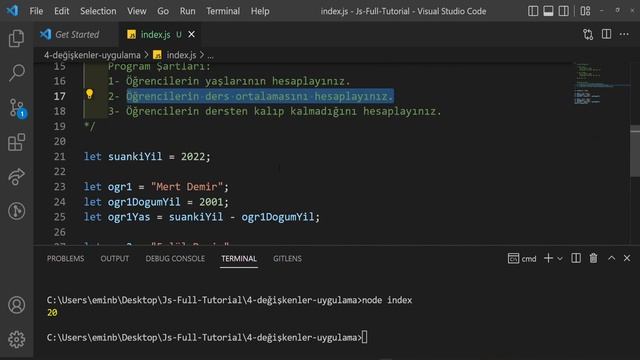Viewport: 640px width, 360px height.
Task: Click the VS Code logo in title bar
Action: tap(12, 11)
